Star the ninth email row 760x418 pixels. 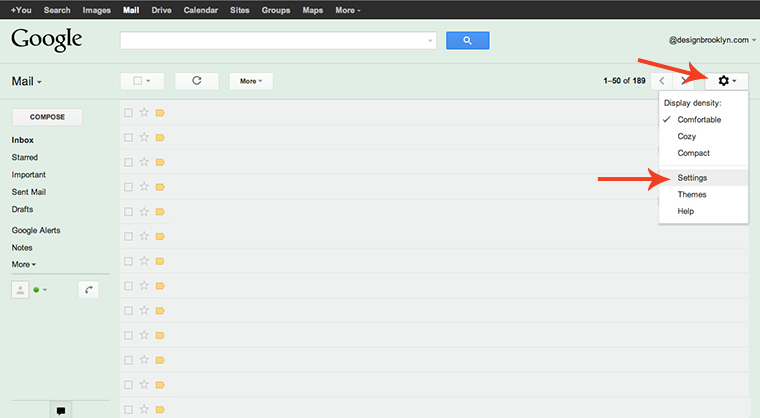click(144, 310)
